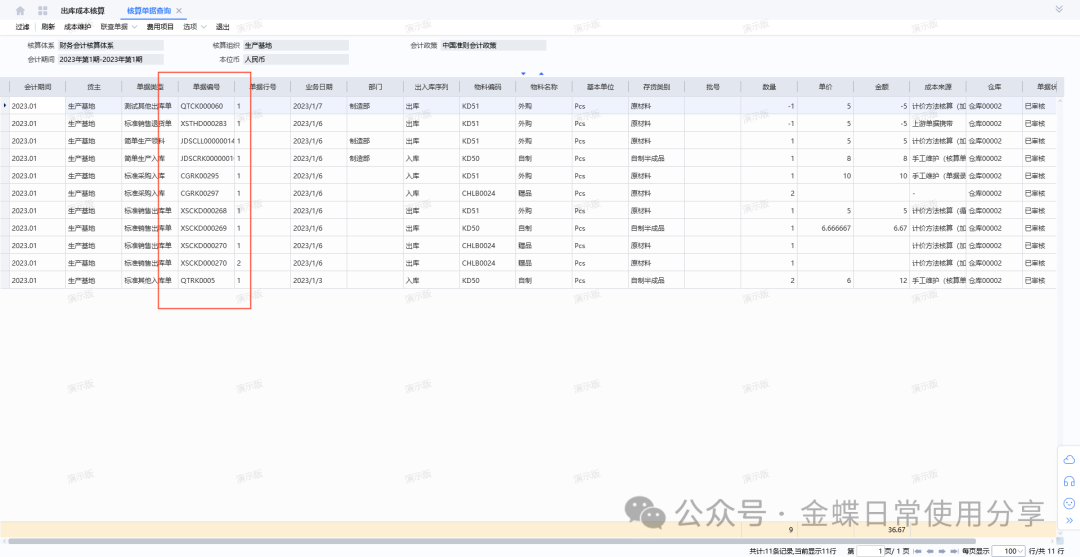Open the app grid menu icon
The width and height of the screenshot is (1080, 557).
click(x=43, y=10)
